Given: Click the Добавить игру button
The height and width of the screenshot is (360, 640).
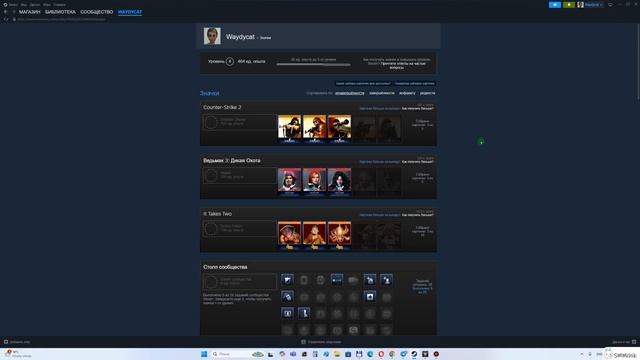Looking at the screenshot, I should 17,342.
